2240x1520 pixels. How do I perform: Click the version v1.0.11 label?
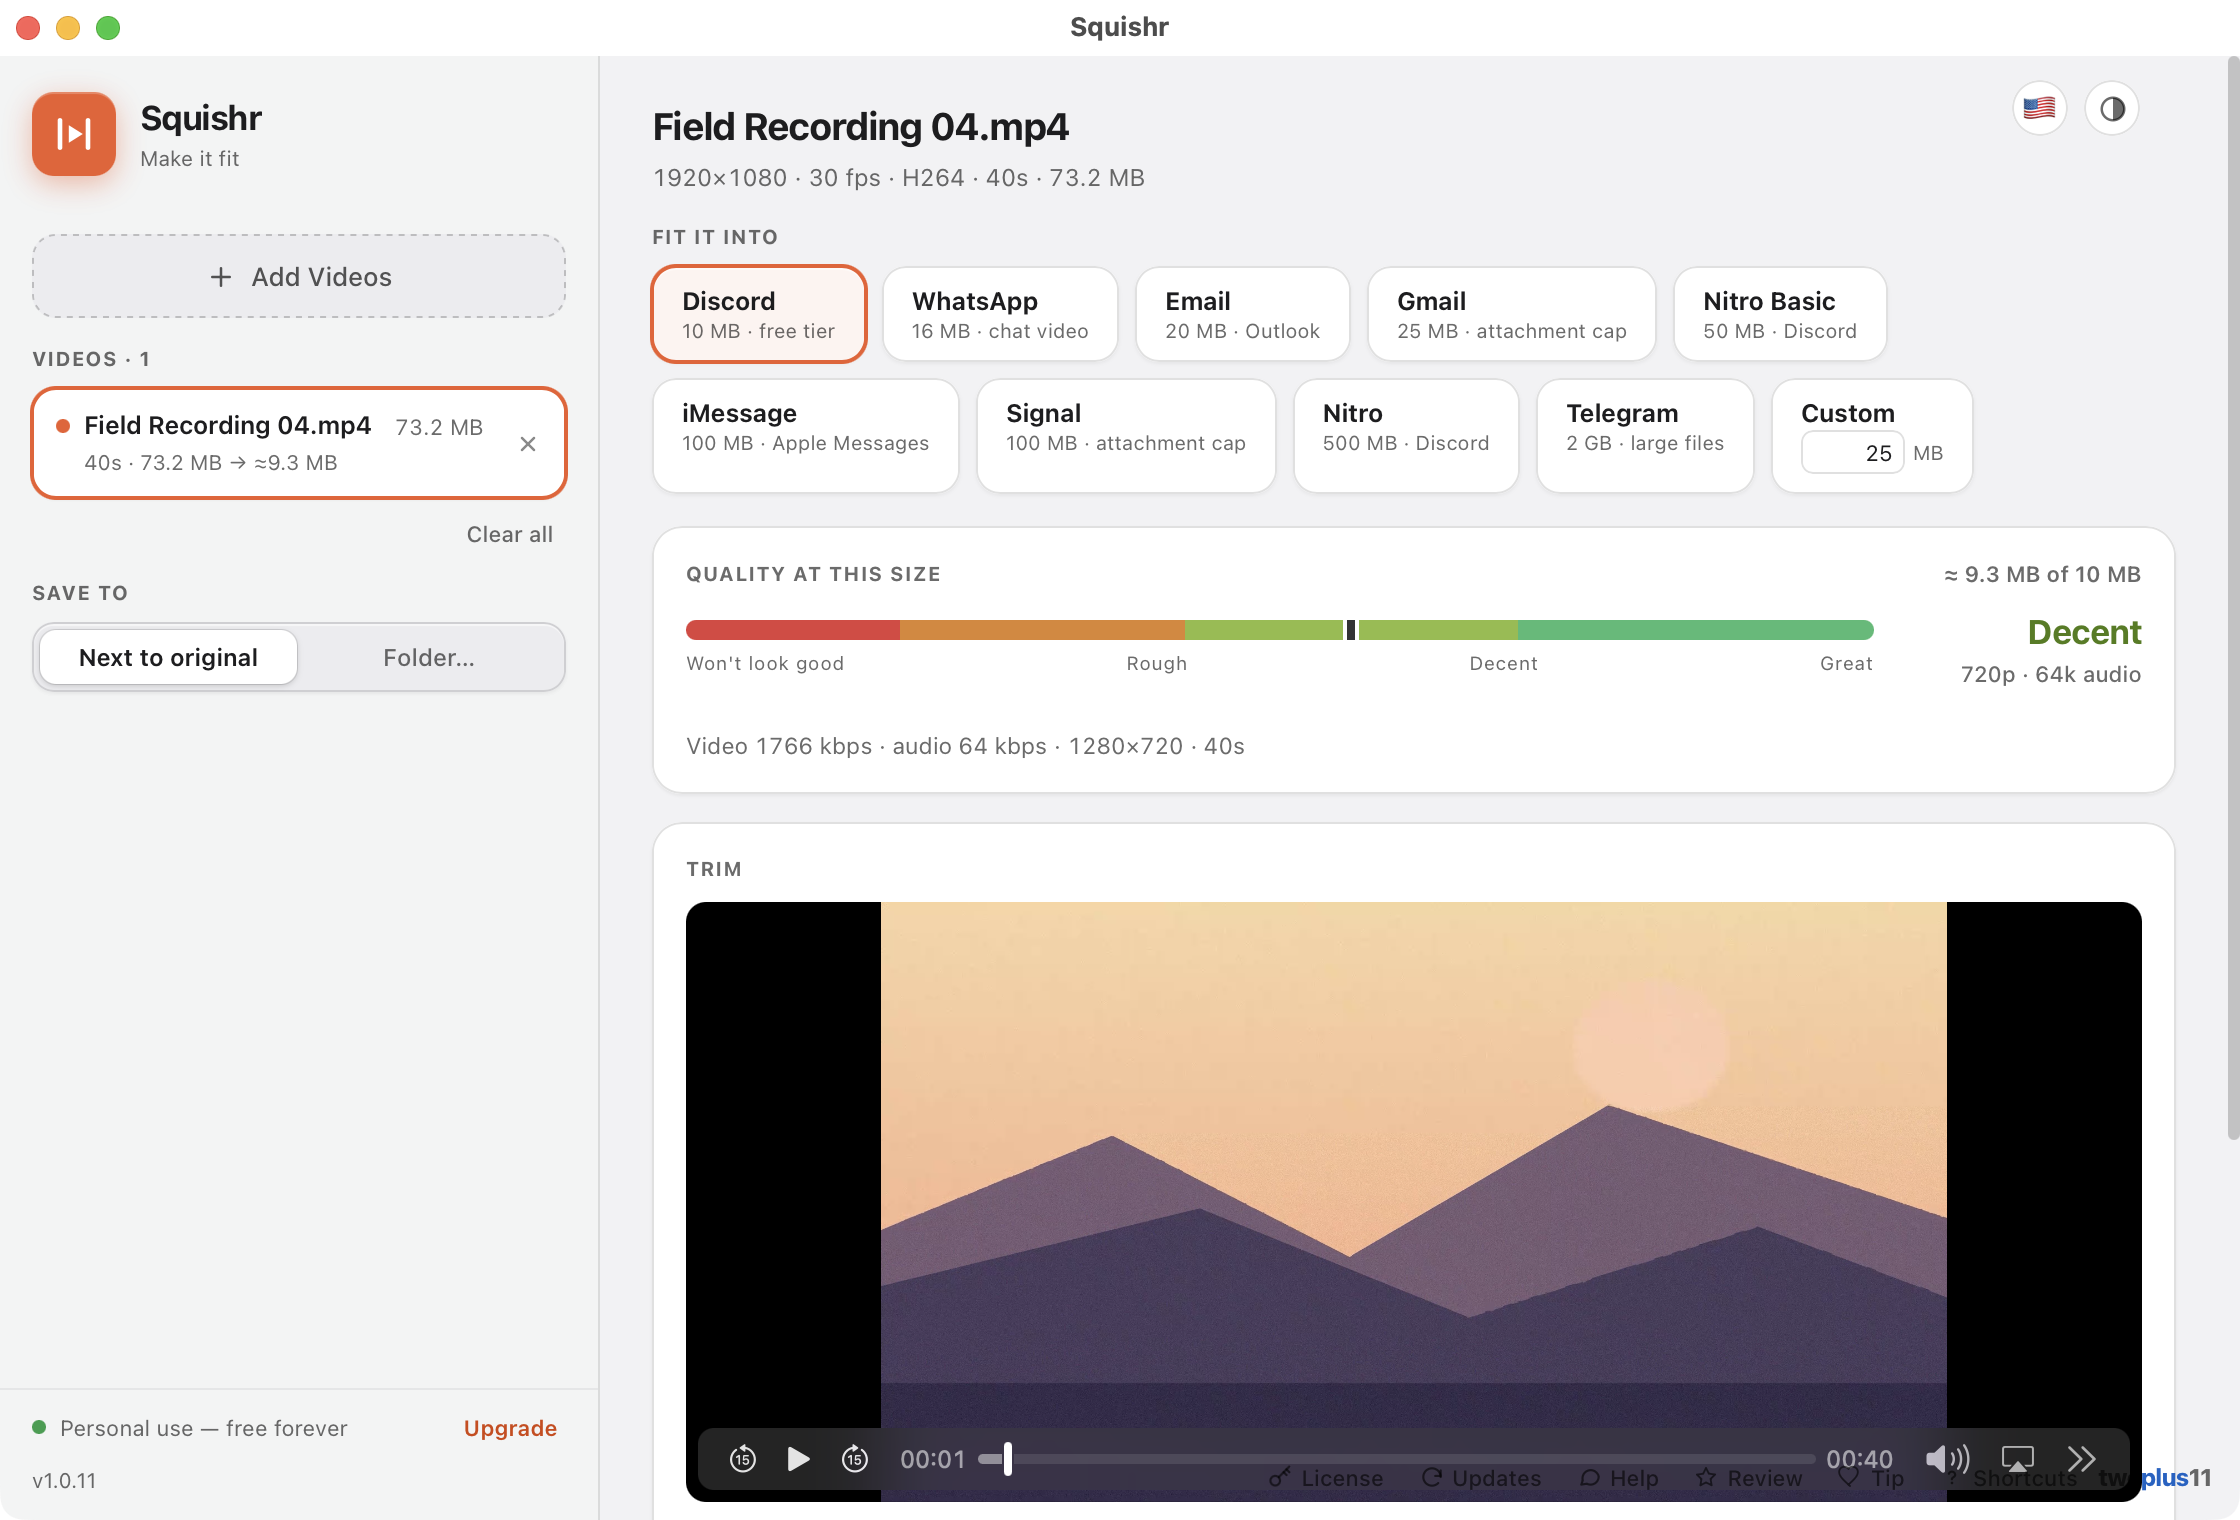64,1480
